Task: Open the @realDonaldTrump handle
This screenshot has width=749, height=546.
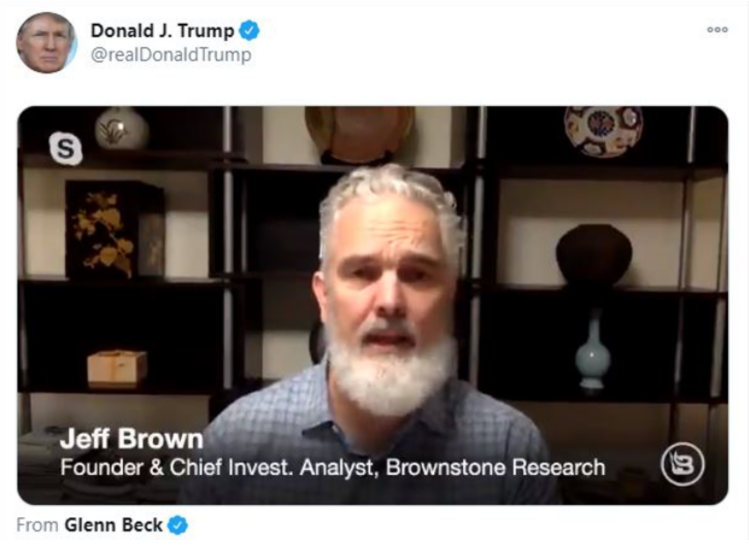Action: coord(171,54)
